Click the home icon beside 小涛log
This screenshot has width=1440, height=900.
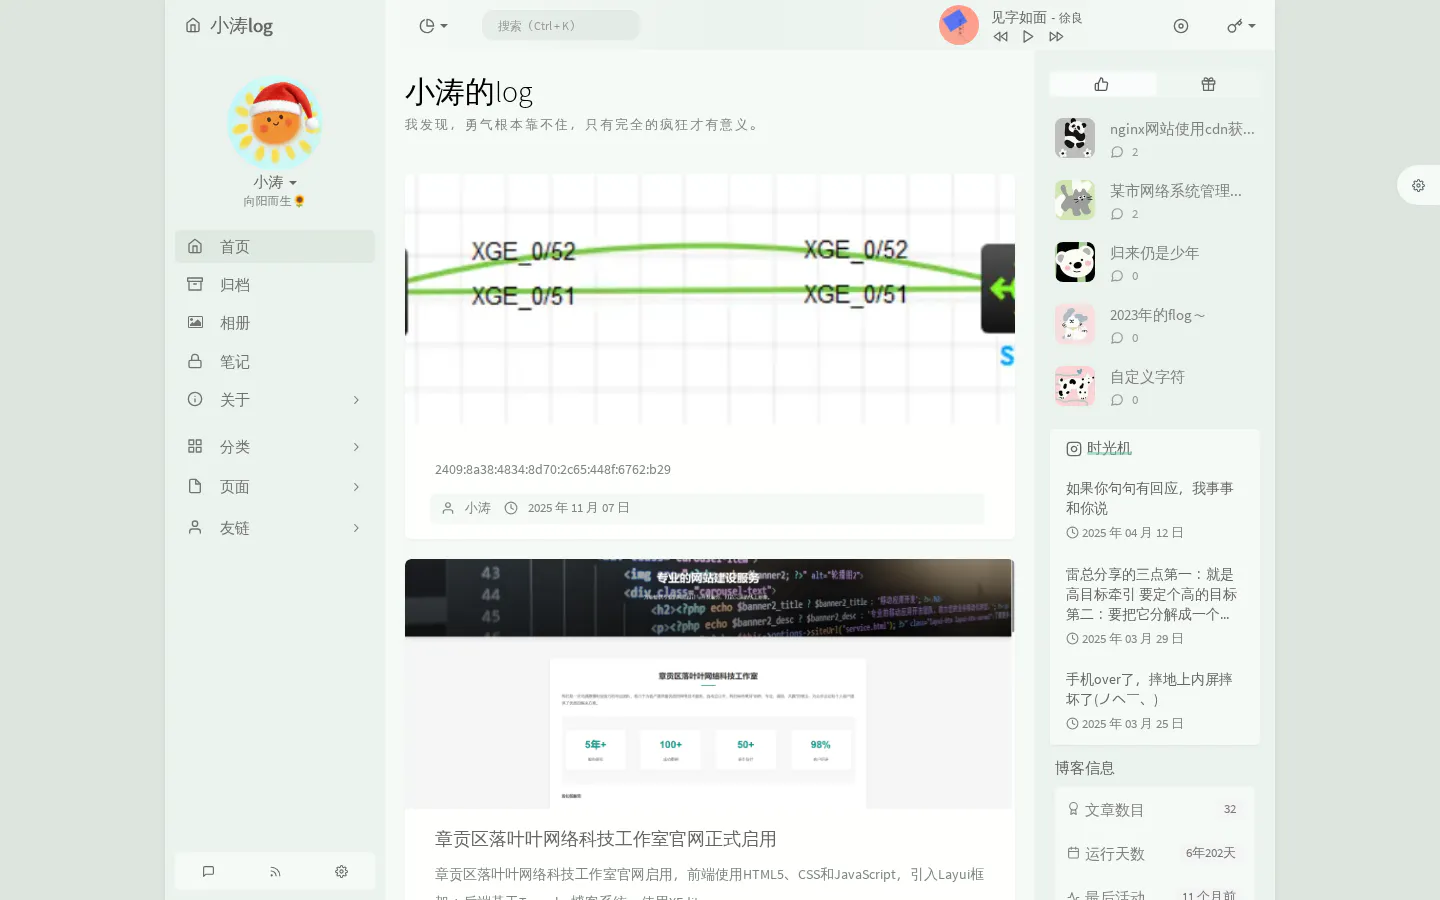193,25
